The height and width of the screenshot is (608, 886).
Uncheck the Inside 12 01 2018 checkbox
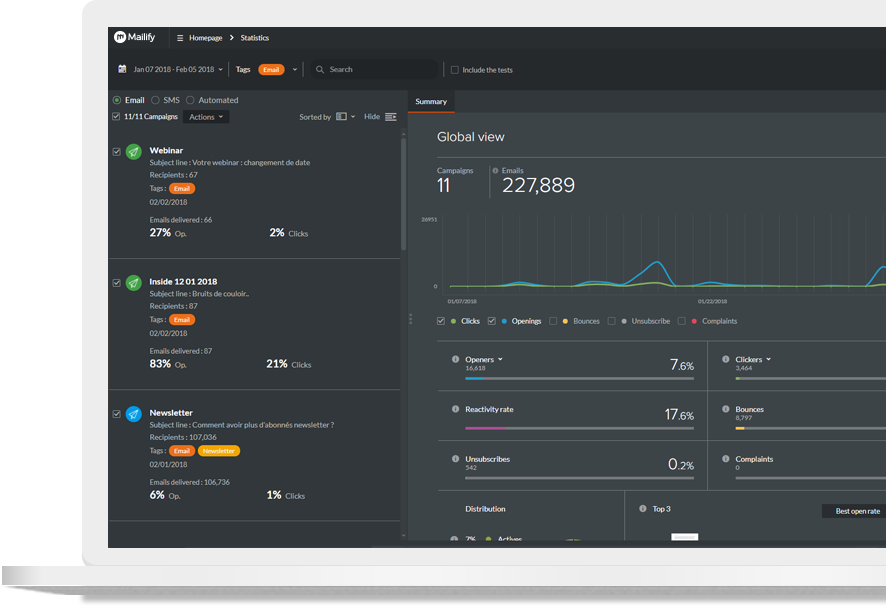(116, 283)
